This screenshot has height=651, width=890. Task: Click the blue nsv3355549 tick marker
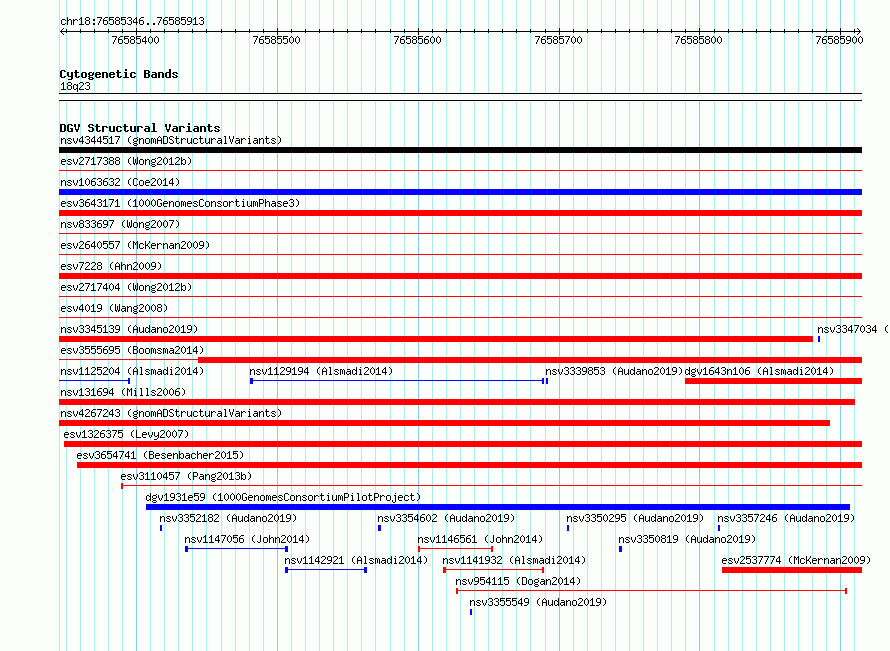click(x=471, y=612)
